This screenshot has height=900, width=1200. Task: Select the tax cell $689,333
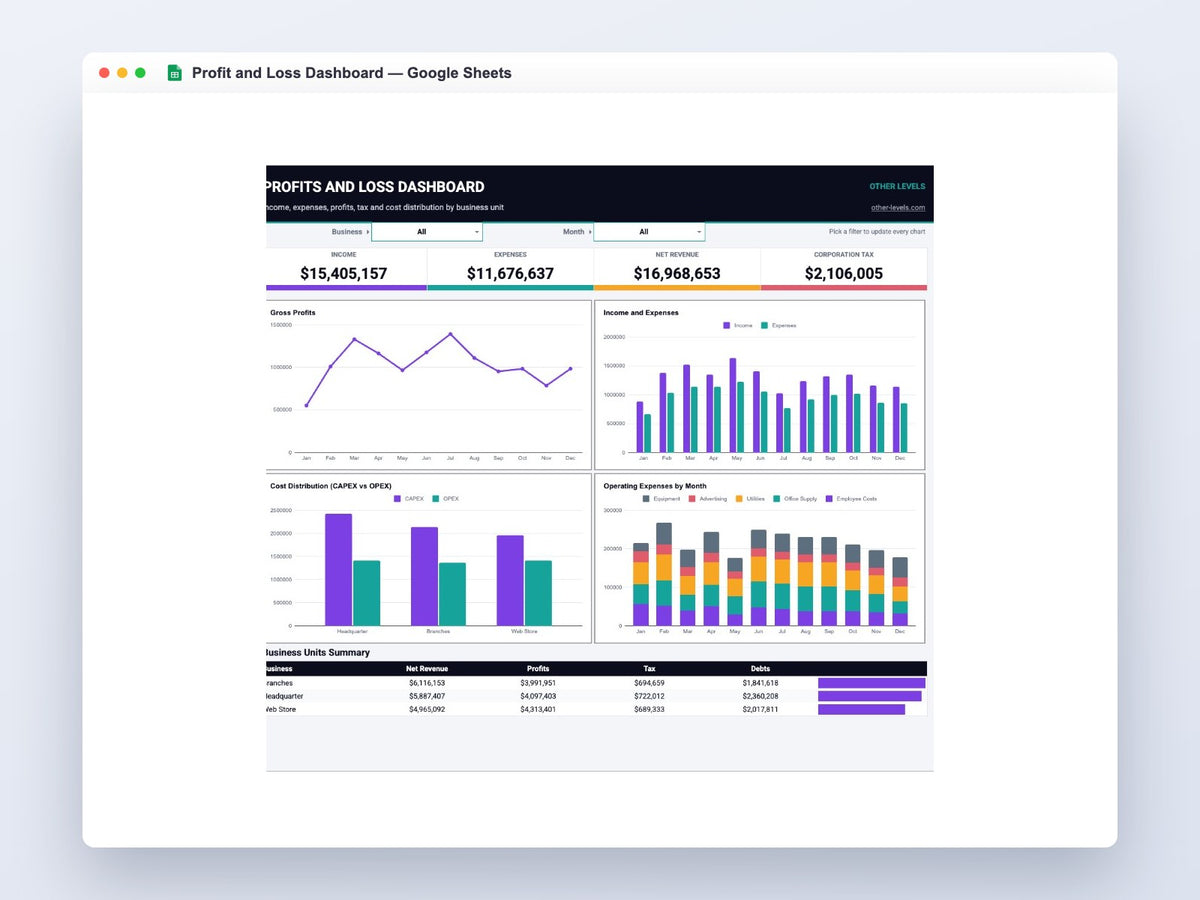pos(649,709)
